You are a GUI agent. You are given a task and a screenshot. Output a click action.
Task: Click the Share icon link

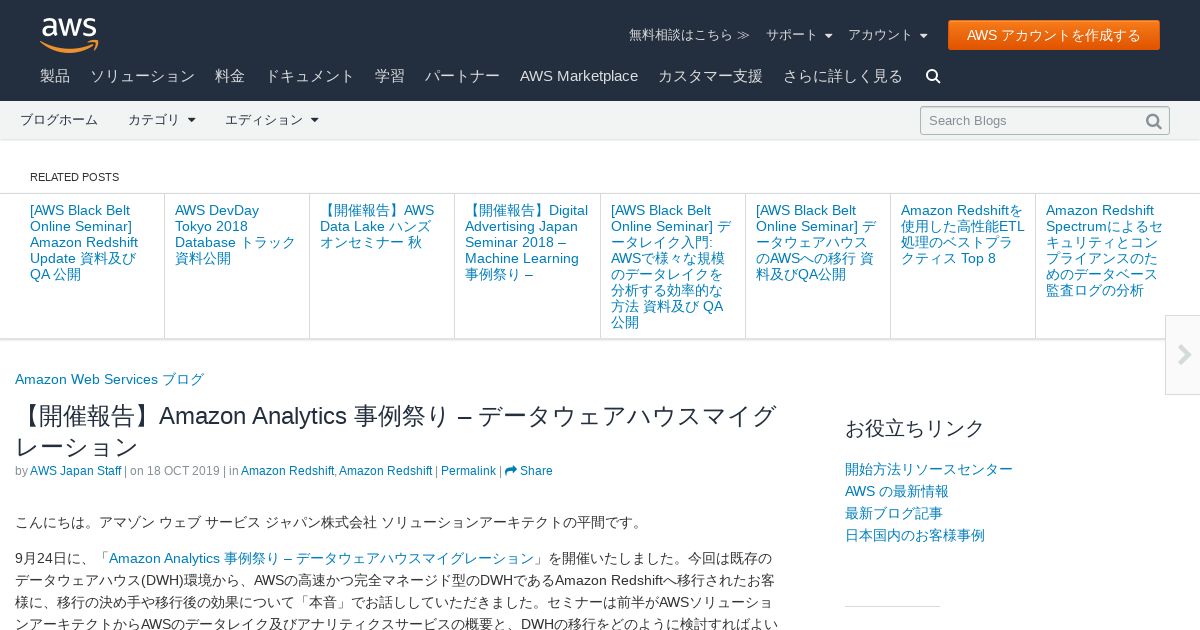[x=528, y=471]
